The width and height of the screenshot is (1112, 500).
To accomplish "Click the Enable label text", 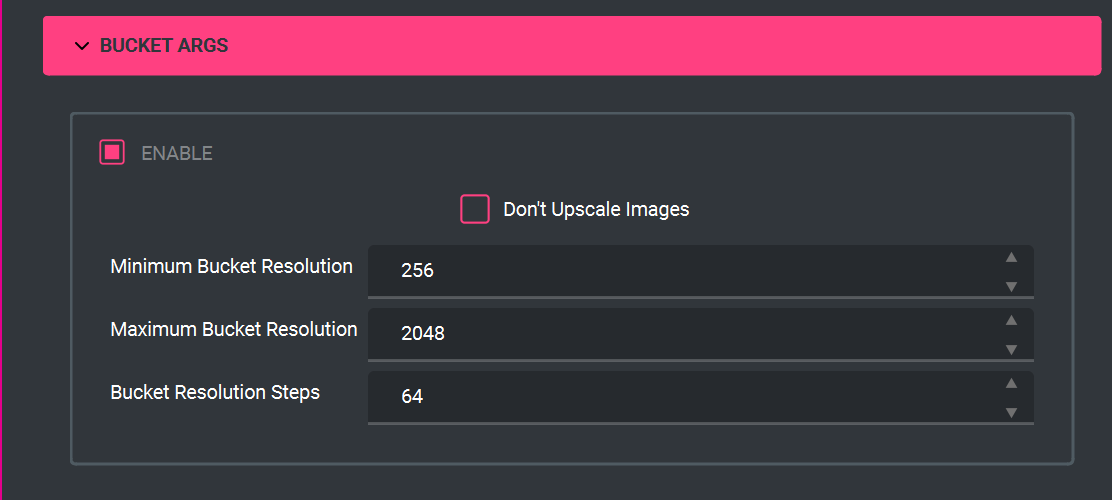I will point(177,153).
